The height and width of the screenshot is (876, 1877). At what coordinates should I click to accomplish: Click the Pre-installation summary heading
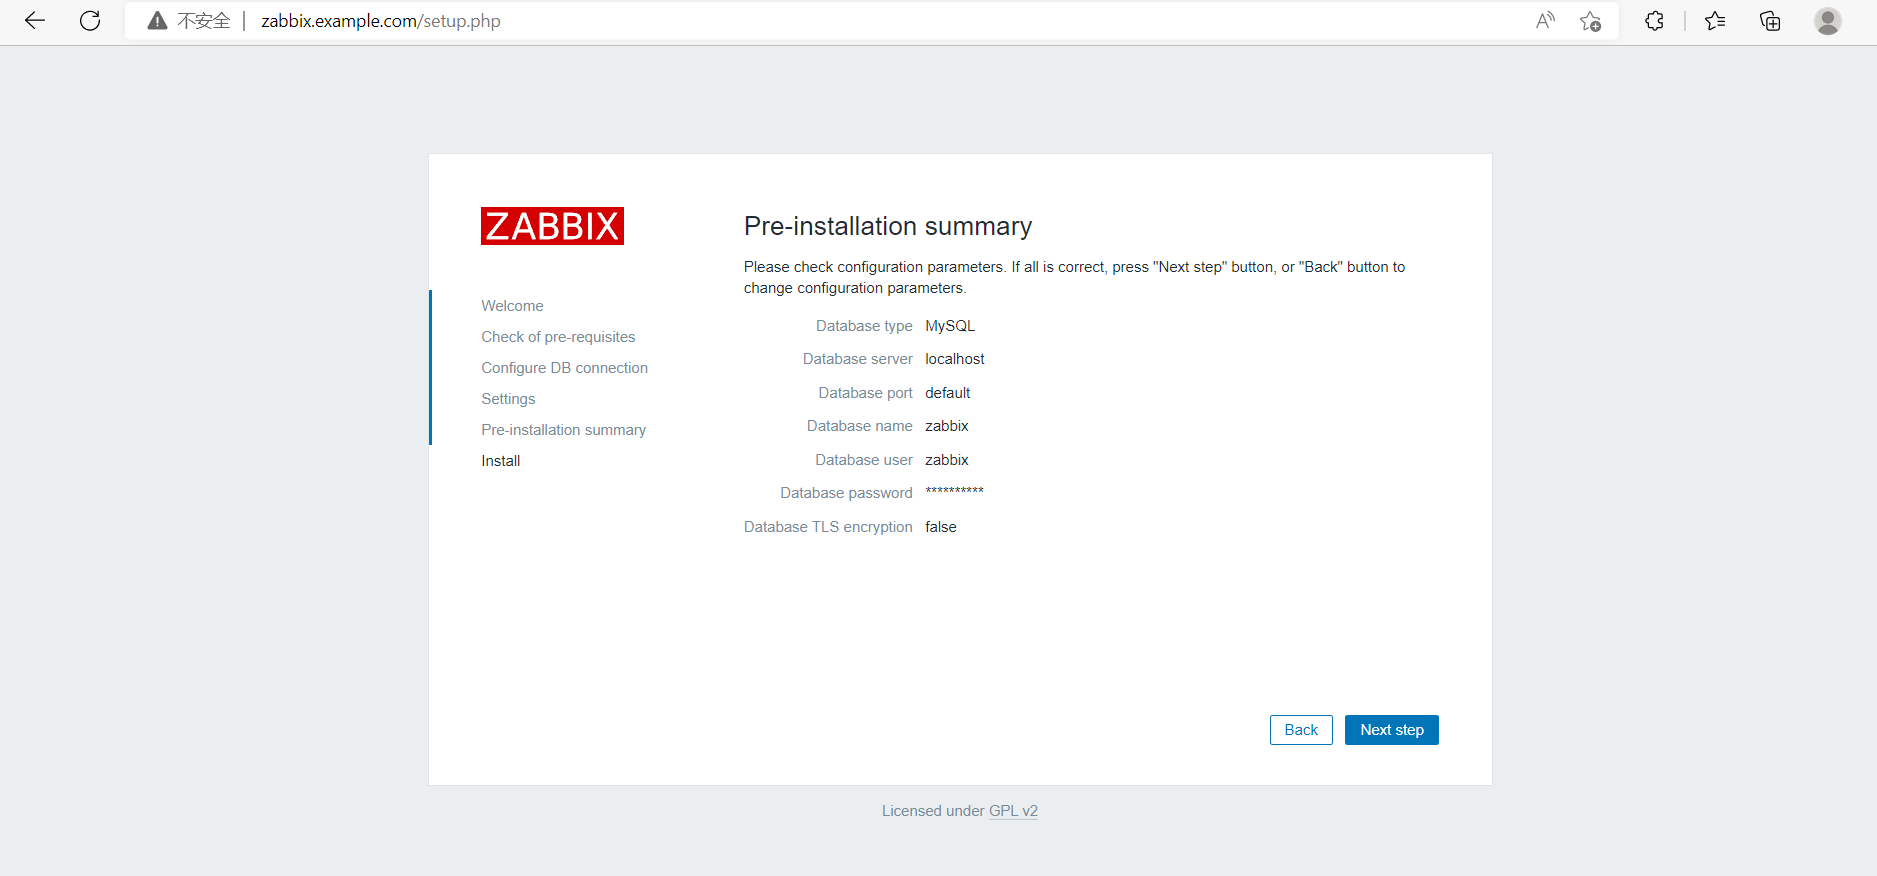888,227
